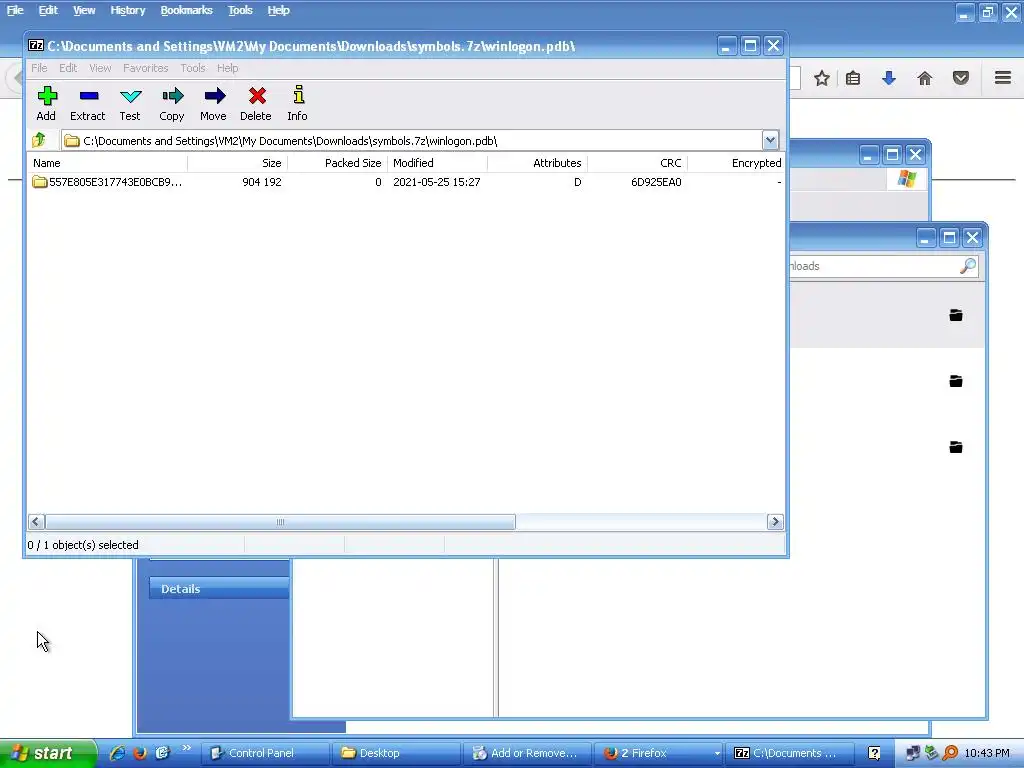This screenshot has width=1024, height=768.
Task: Switch to Desktop taskbar button
Action: coord(396,753)
